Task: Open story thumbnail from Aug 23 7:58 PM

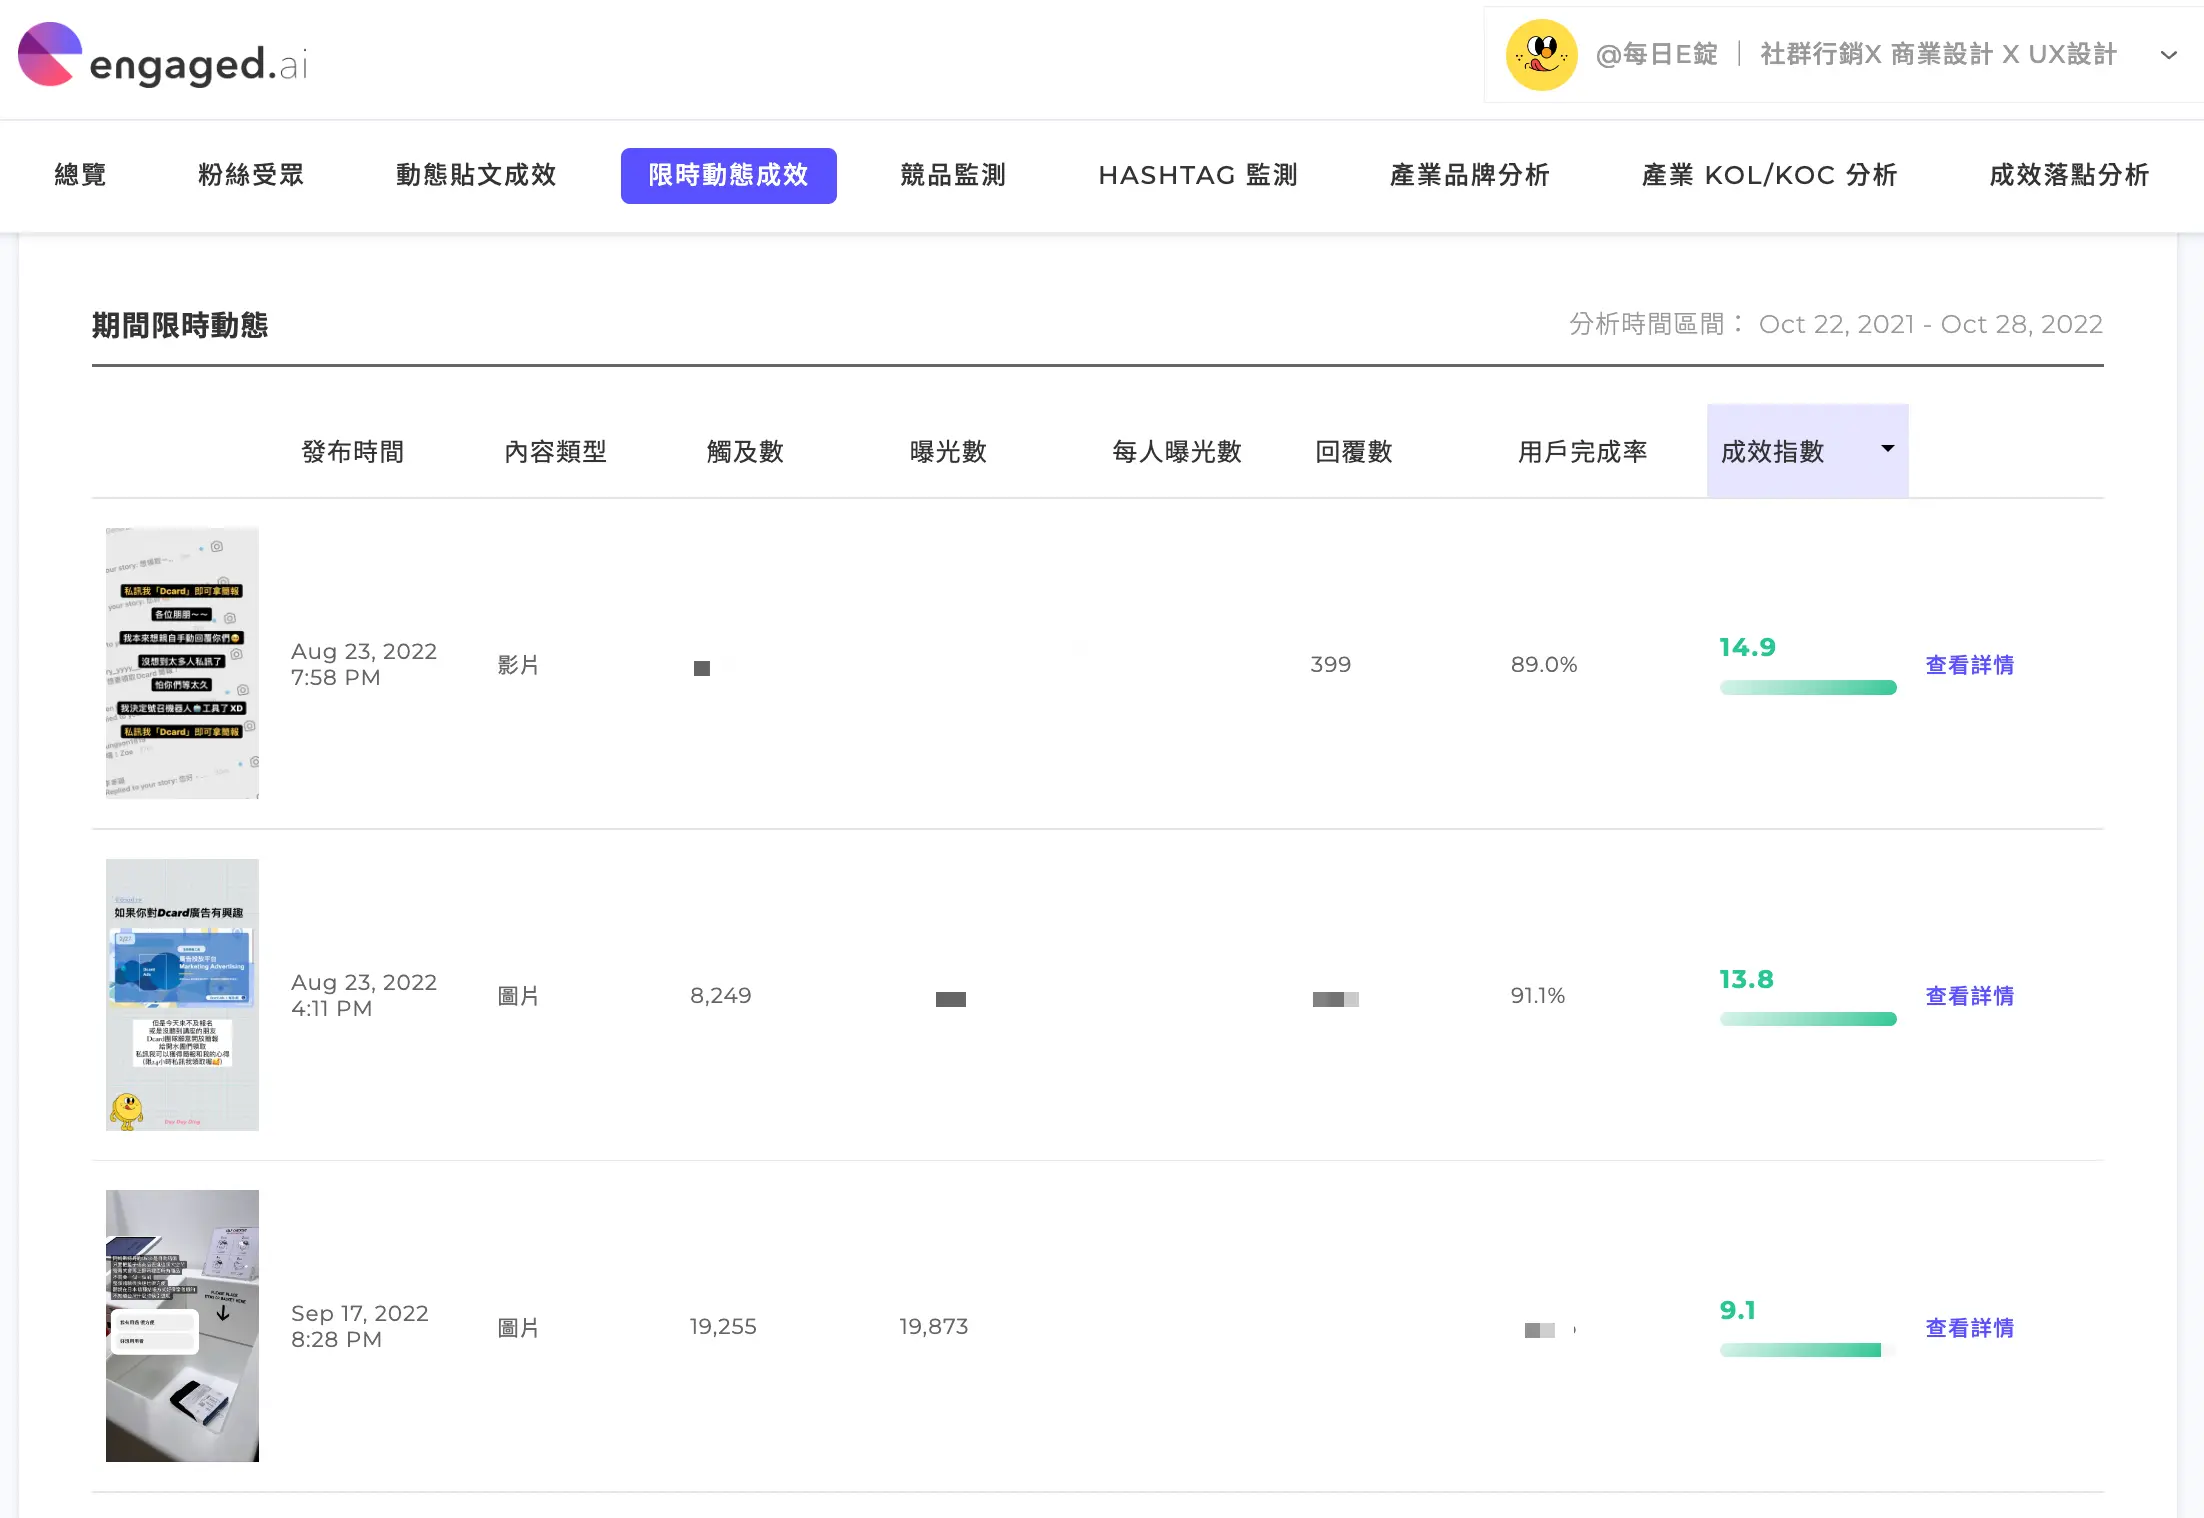Action: [182, 663]
